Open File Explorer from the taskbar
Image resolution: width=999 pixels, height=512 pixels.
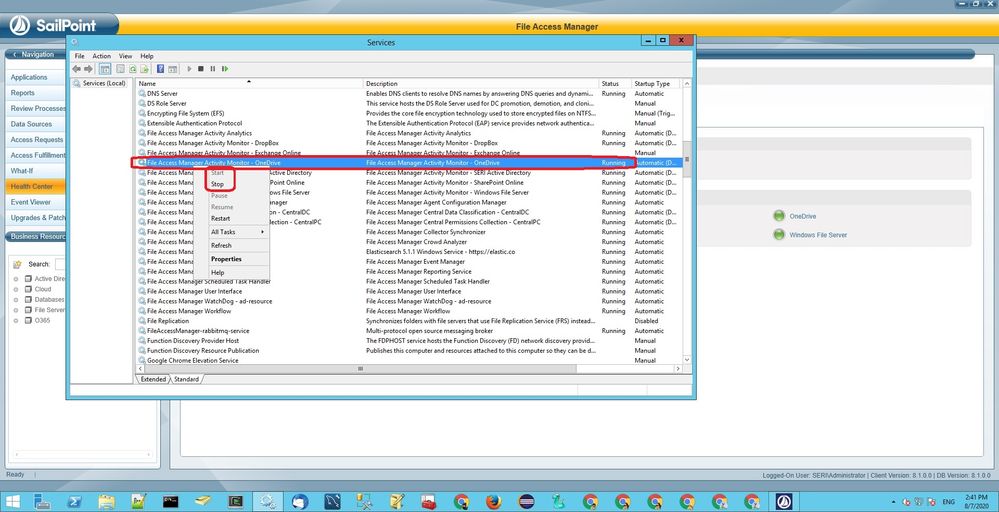(107, 501)
